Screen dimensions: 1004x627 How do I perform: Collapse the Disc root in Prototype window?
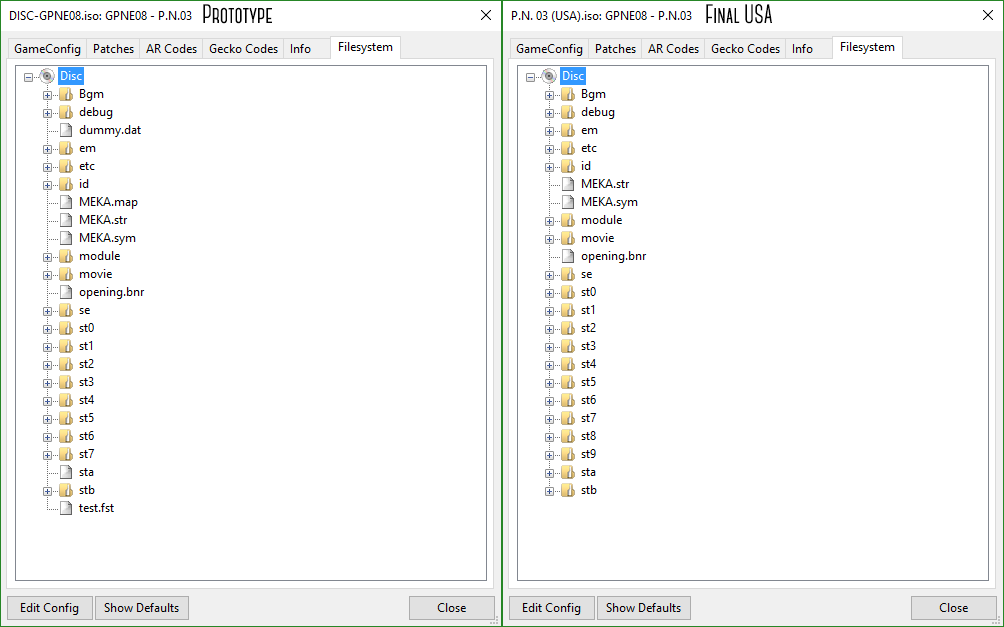pyautogui.click(x=28, y=77)
